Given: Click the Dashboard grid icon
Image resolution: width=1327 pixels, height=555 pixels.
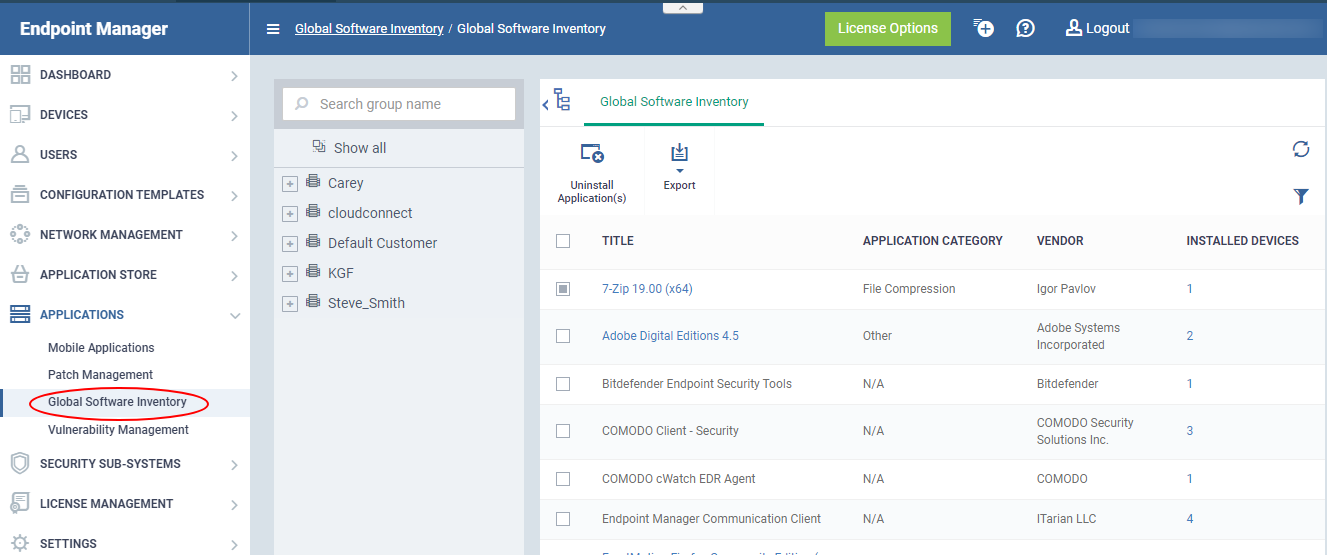Looking at the screenshot, I should pos(20,75).
